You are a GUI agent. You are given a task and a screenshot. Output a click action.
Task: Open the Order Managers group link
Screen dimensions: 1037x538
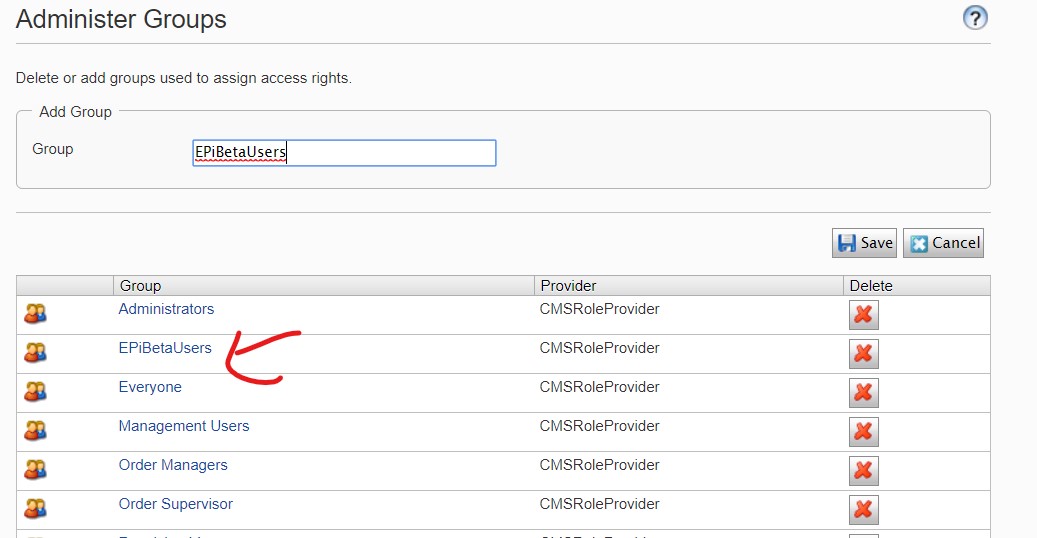[x=173, y=465]
